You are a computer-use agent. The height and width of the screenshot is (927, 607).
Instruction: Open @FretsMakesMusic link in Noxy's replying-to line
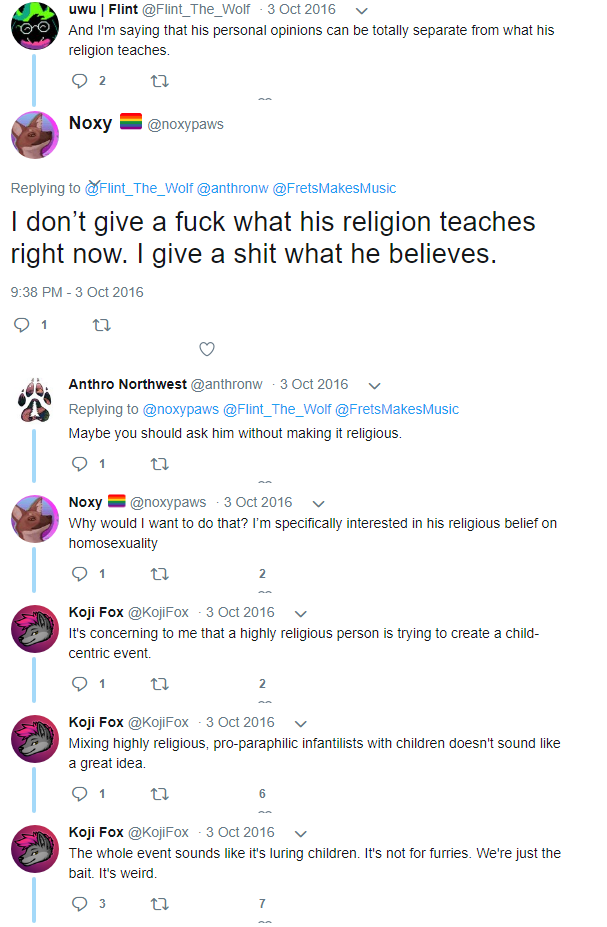point(334,188)
